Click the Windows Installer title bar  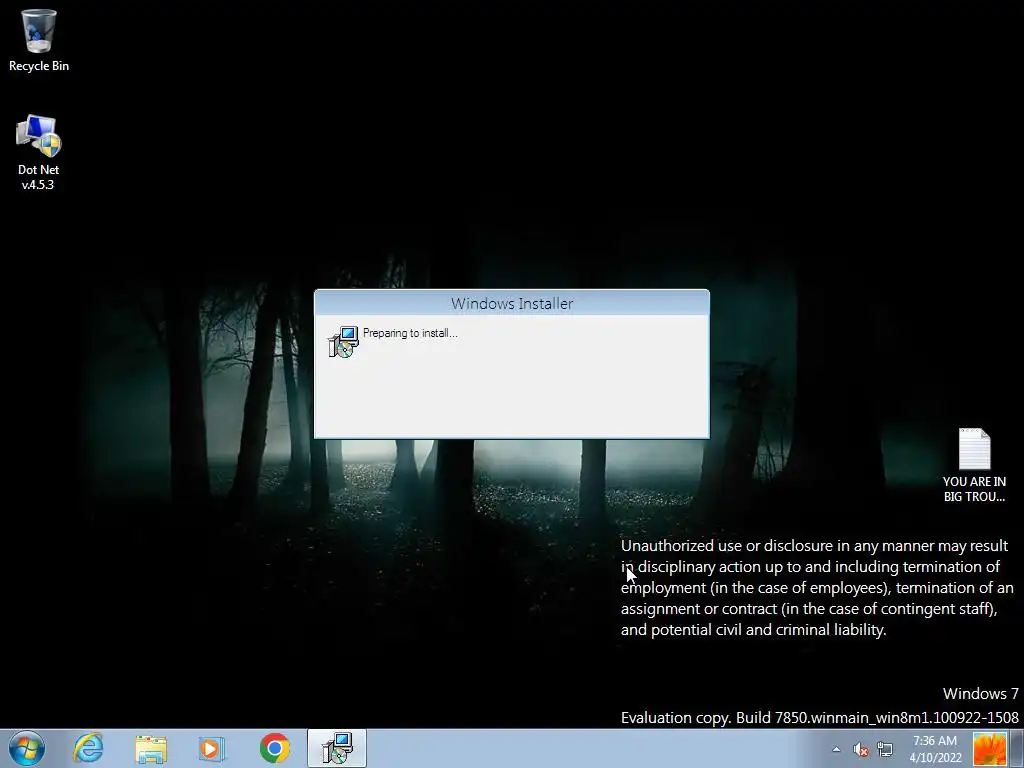click(511, 304)
